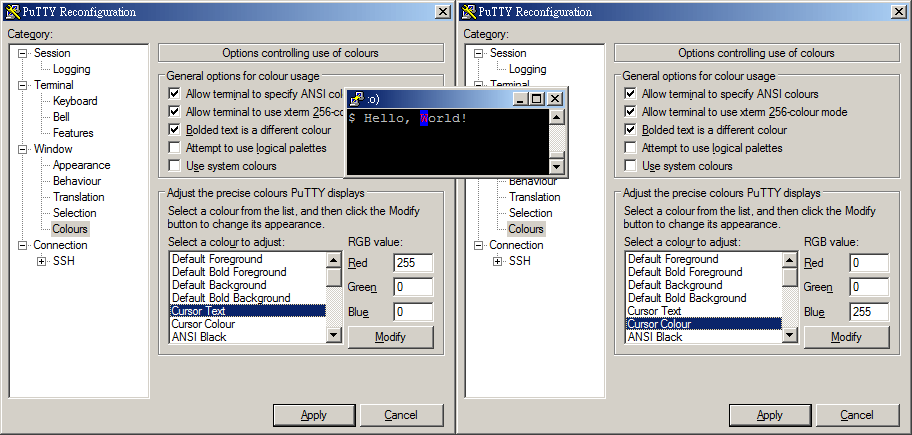
Task: Enable 'Attempt to use logical palettes' in left dialog
Action: [174, 148]
